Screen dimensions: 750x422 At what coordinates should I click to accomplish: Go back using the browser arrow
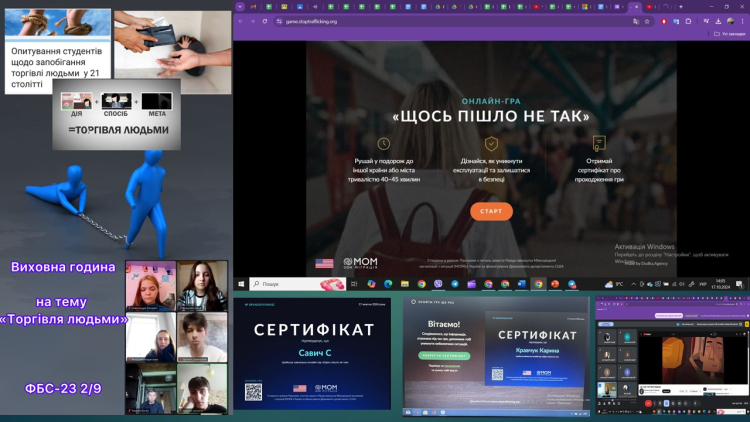241,20
